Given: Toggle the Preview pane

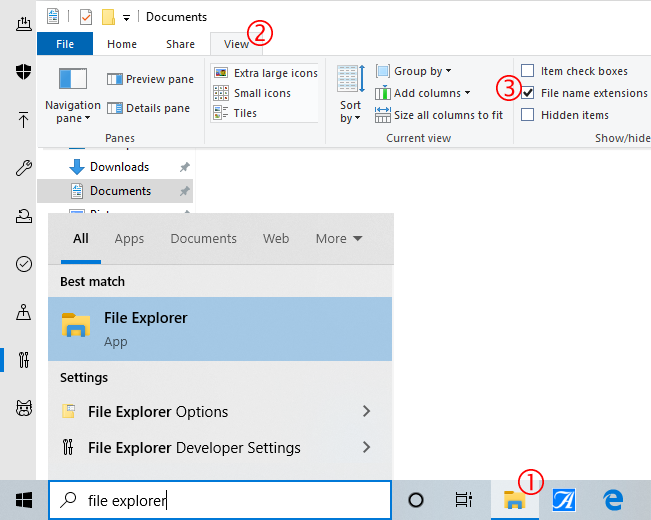Looking at the screenshot, I should [150, 79].
